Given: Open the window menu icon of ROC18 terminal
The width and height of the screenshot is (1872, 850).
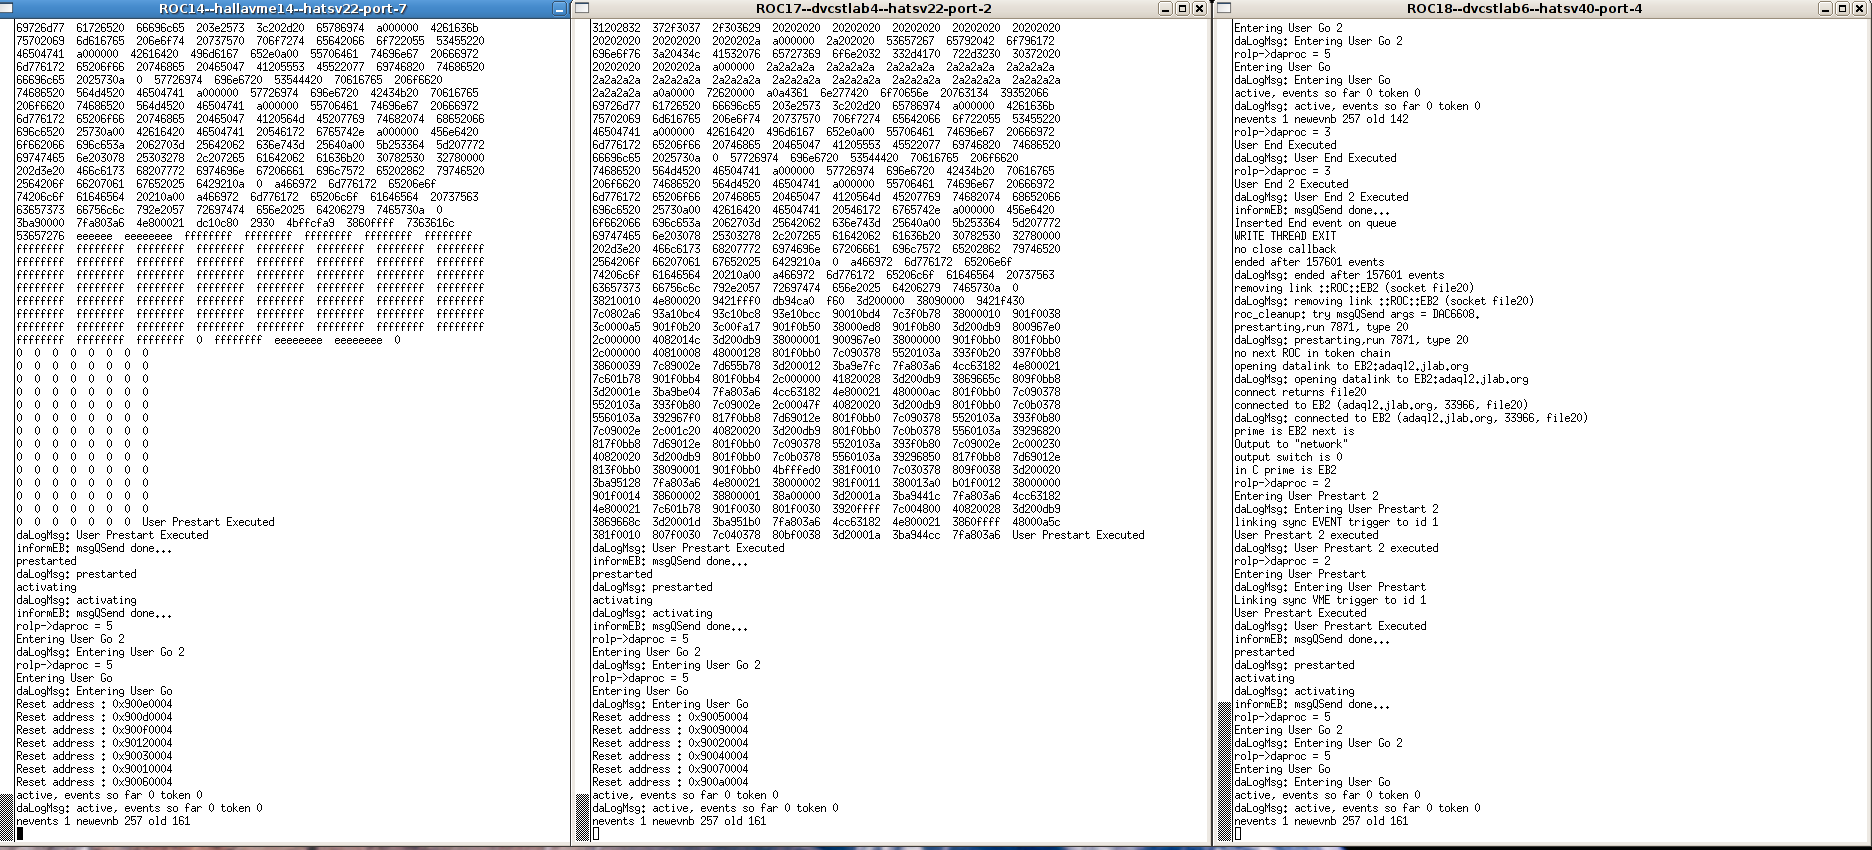Looking at the screenshot, I should pos(1223,8).
